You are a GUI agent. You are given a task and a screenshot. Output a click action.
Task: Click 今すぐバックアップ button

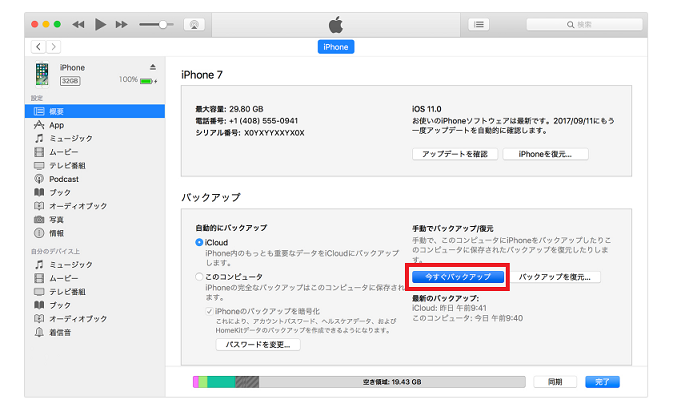pos(458,277)
